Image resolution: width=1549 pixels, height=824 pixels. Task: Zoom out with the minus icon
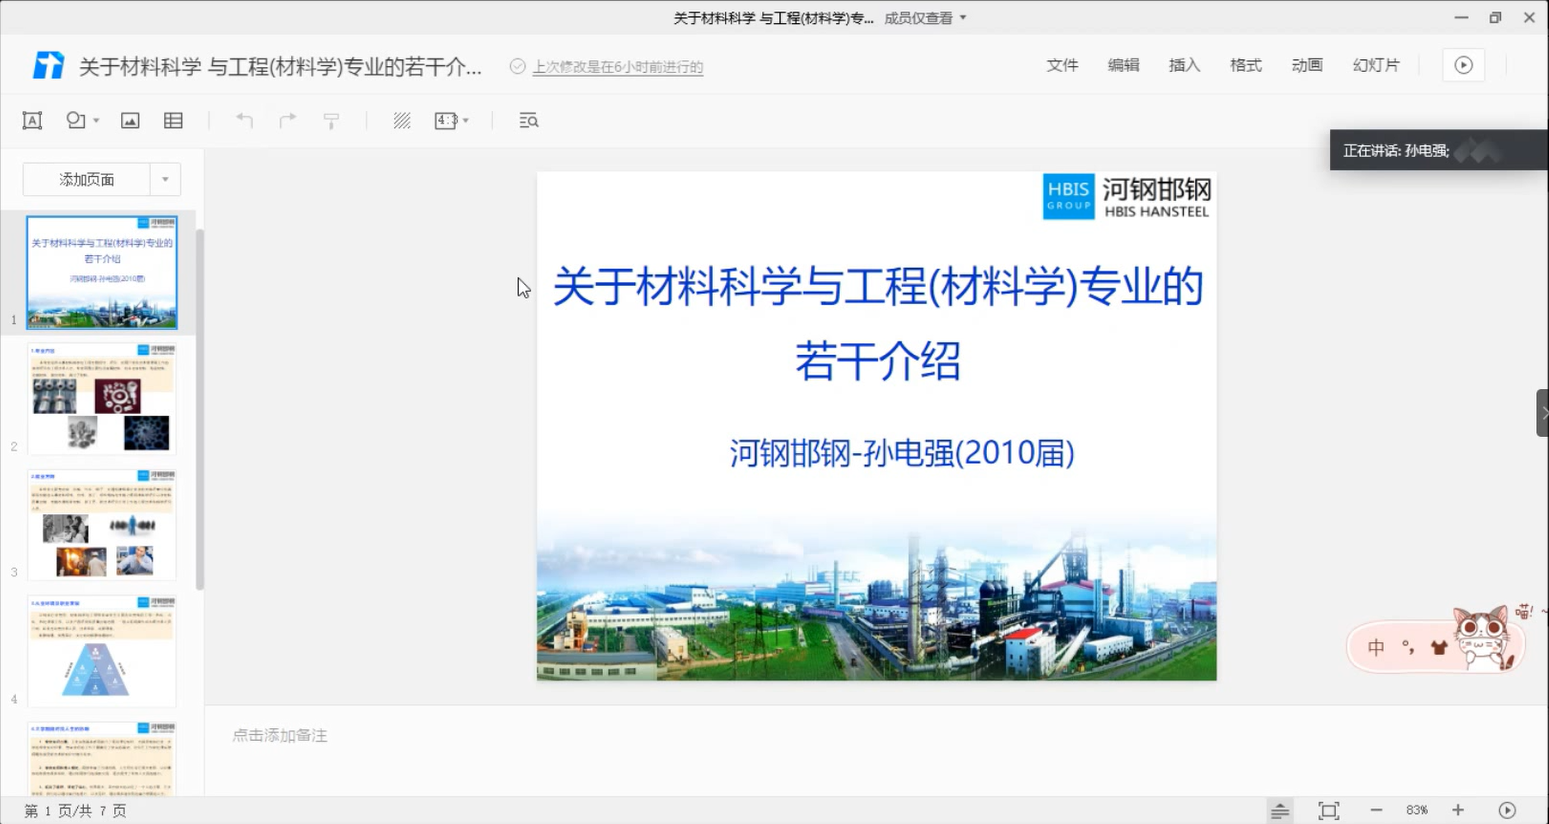pos(1376,811)
